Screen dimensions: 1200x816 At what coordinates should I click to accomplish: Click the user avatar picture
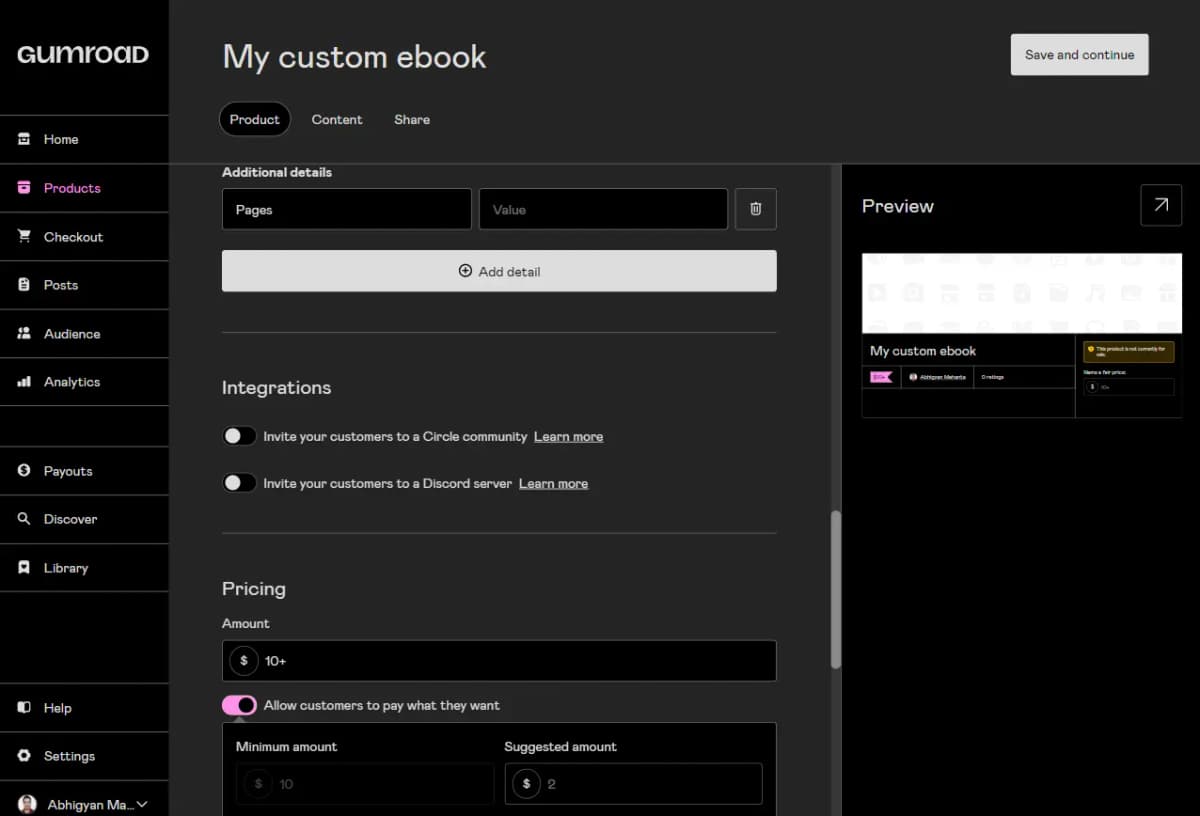coord(27,804)
